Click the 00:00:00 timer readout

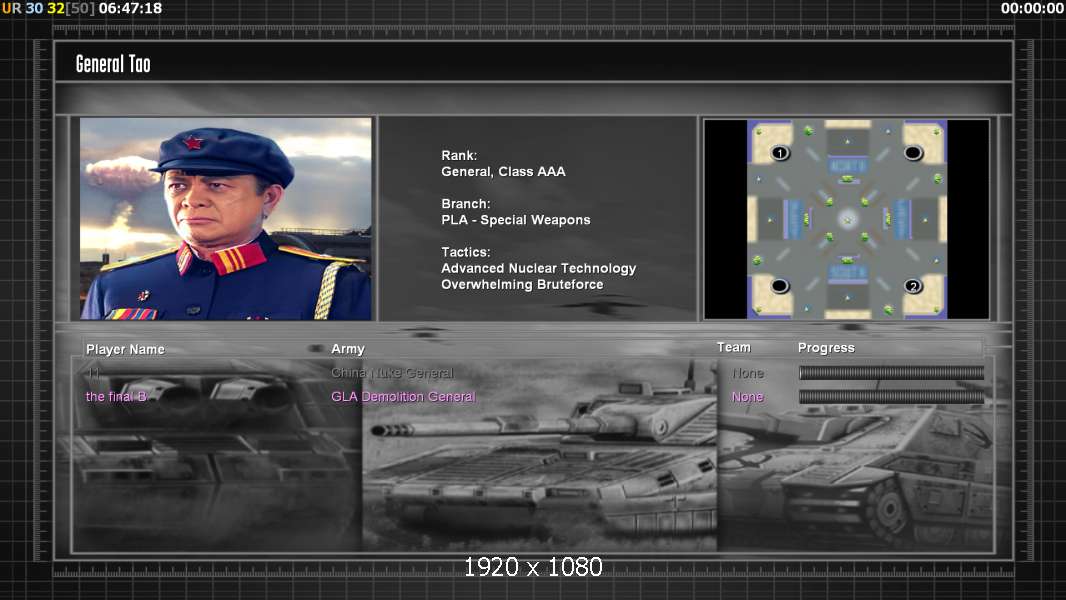pyautogui.click(x=1032, y=9)
